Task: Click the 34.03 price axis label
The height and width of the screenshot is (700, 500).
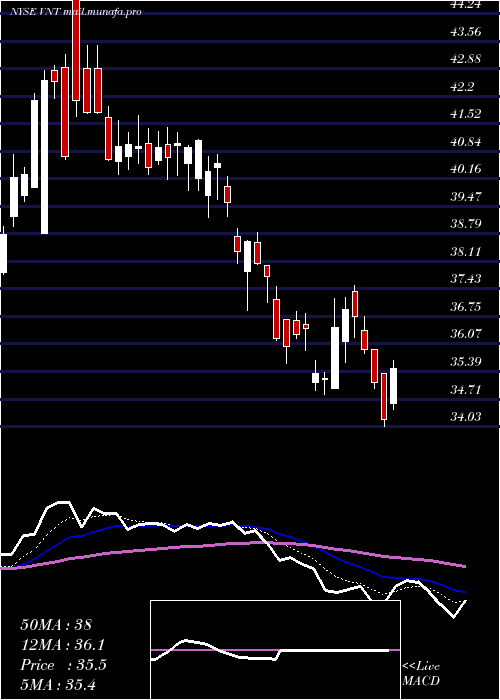Action: tap(466, 417)
